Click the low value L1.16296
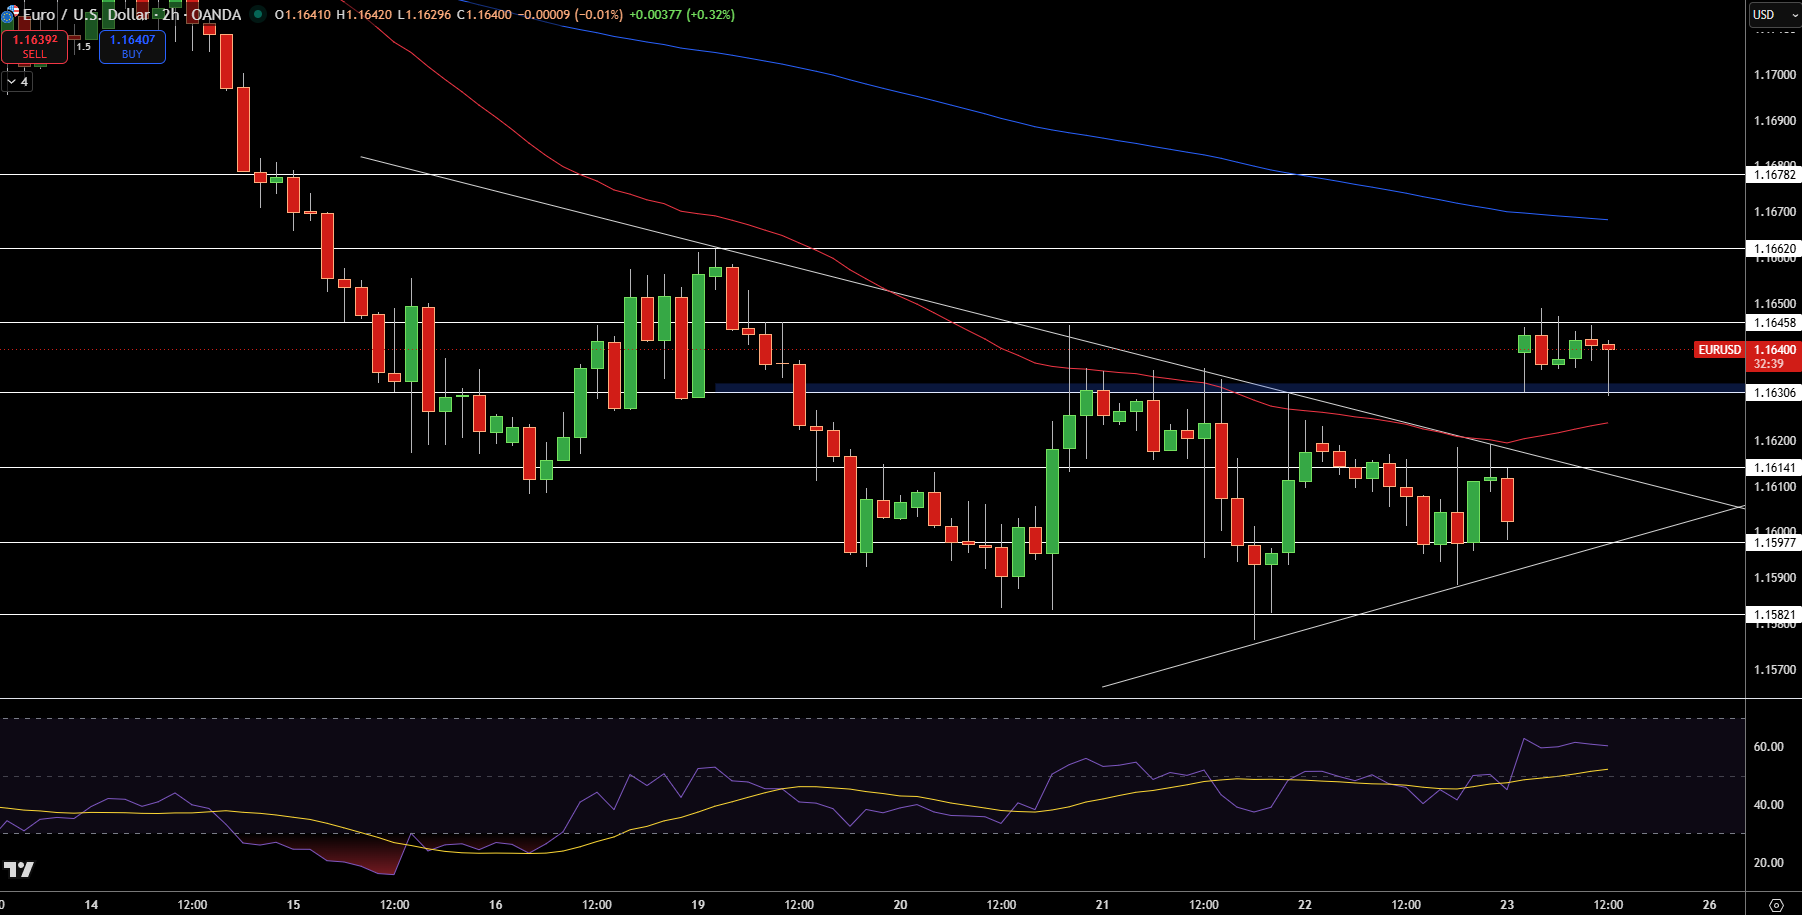This screenshot has height=915, width=1802. [x=424, y=15]
